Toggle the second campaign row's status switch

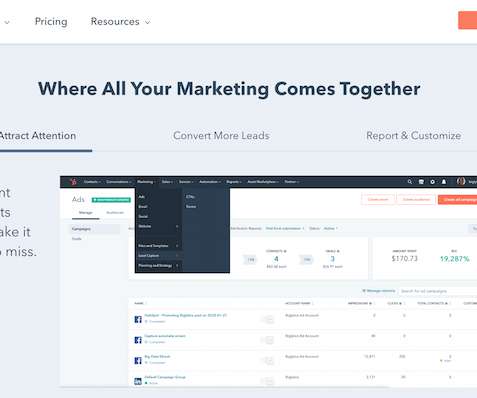point(267,340)
